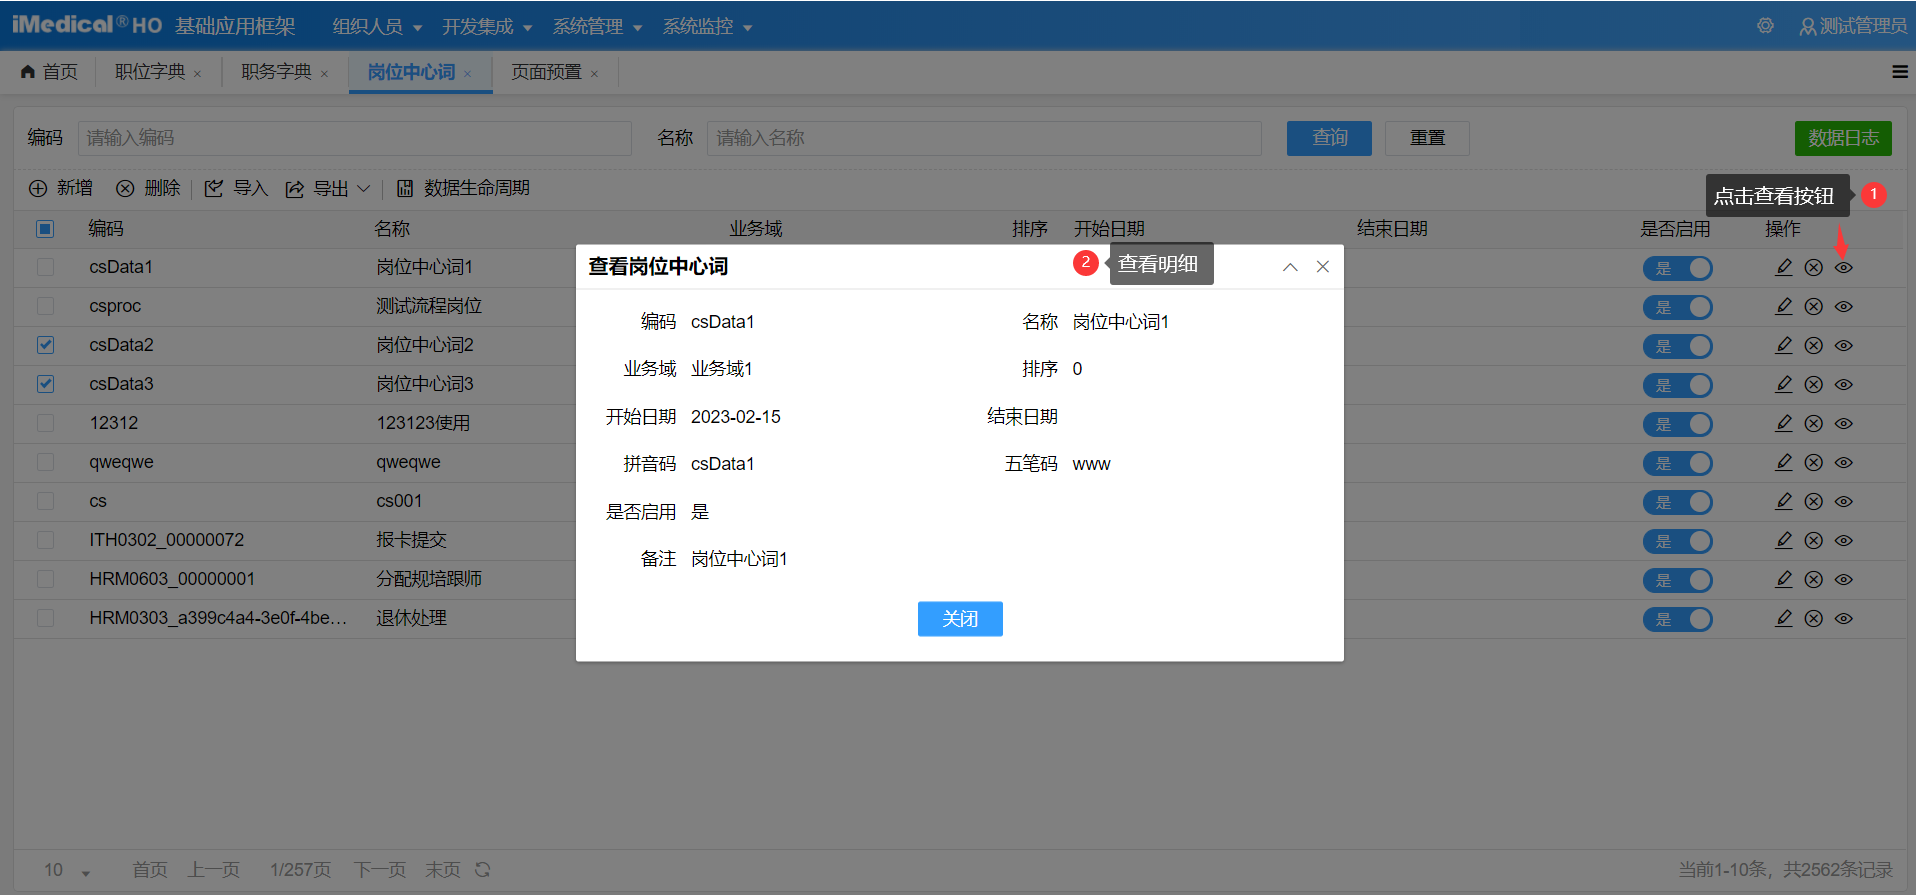Click the 关闭 button in dialog

click(960, 619)
